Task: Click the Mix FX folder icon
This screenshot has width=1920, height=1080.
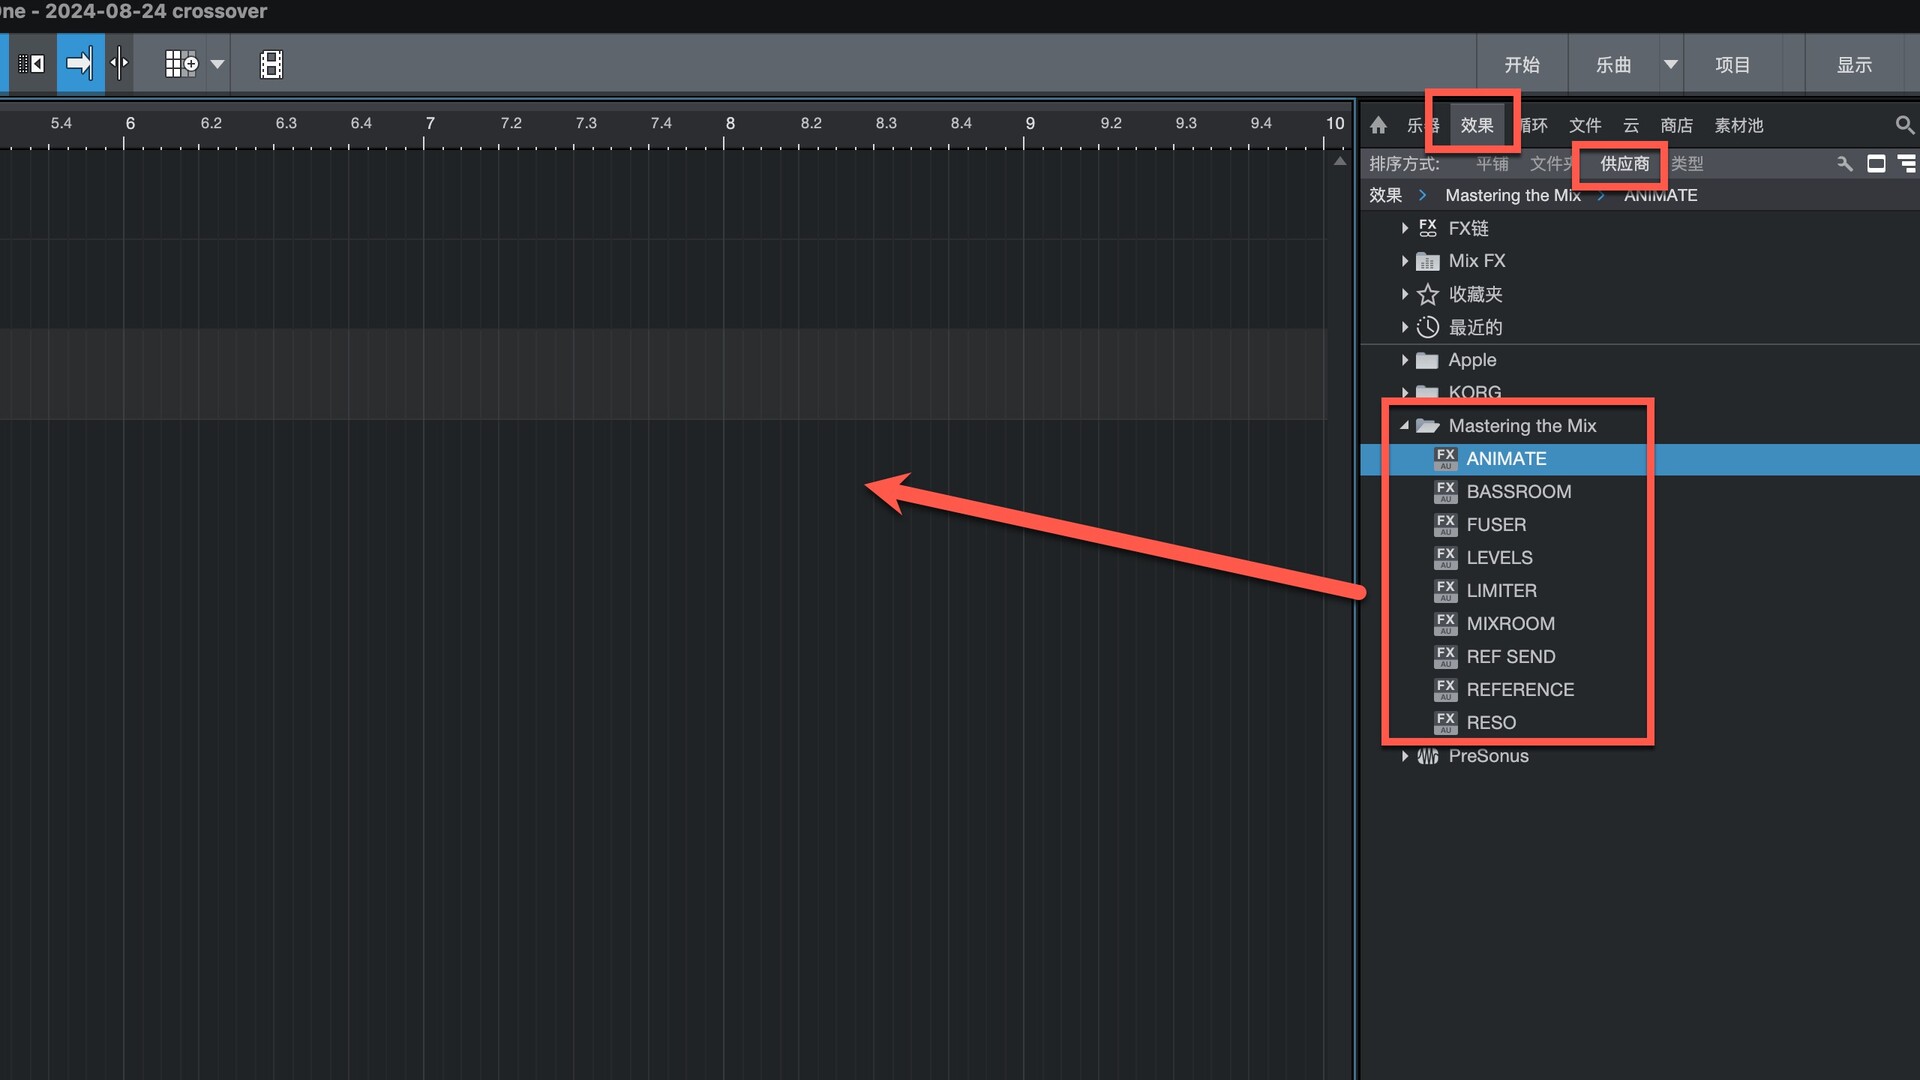Action: [x=1428, y=261]
